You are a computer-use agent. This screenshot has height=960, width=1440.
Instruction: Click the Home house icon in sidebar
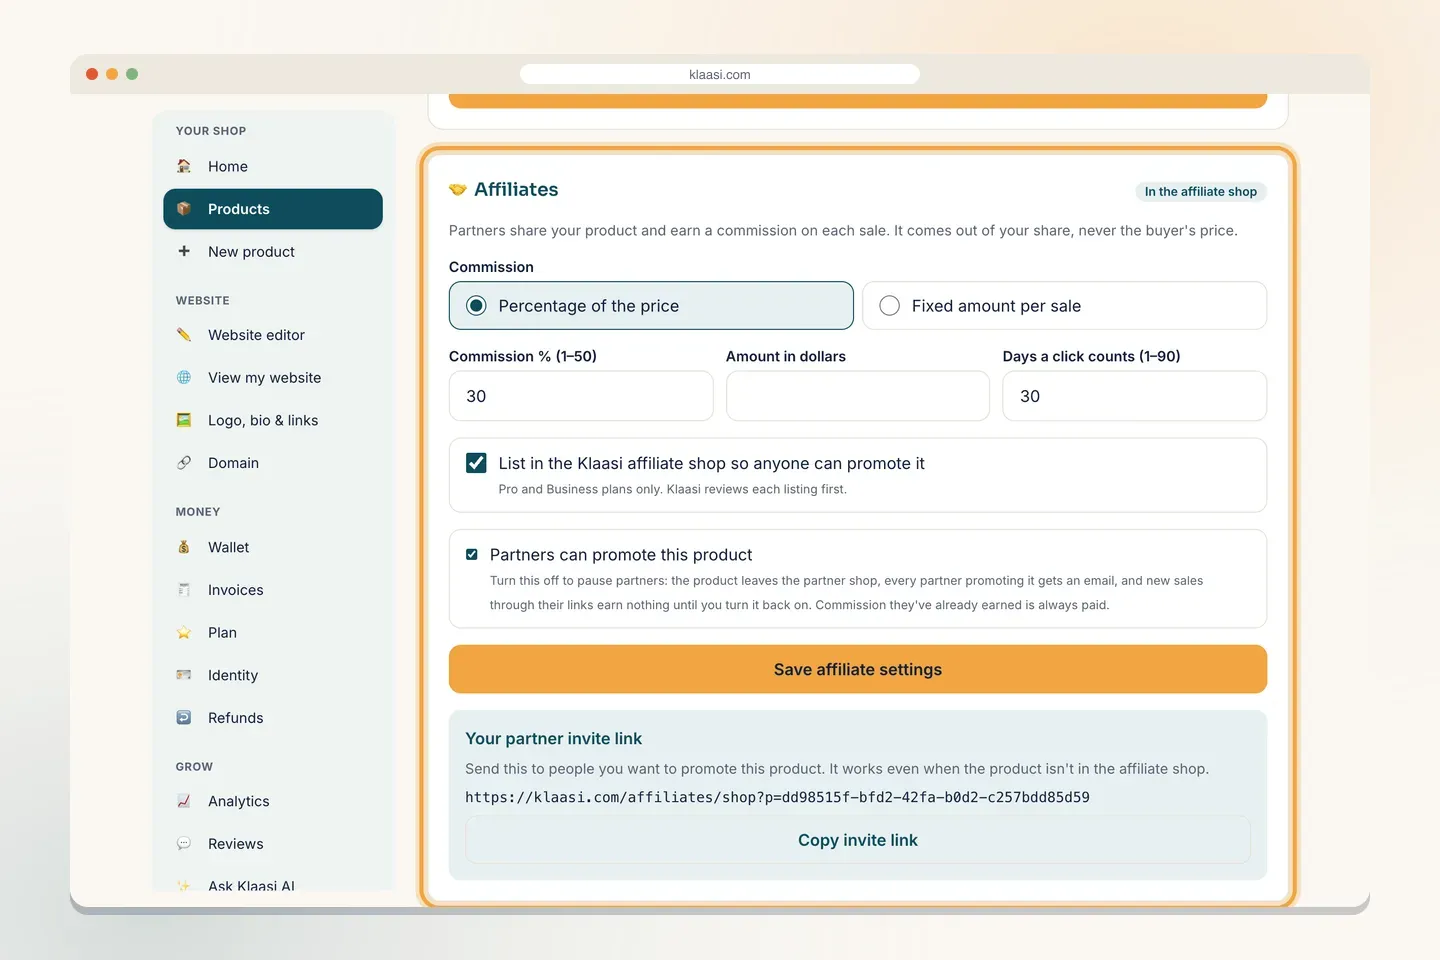tap(184, 166)
